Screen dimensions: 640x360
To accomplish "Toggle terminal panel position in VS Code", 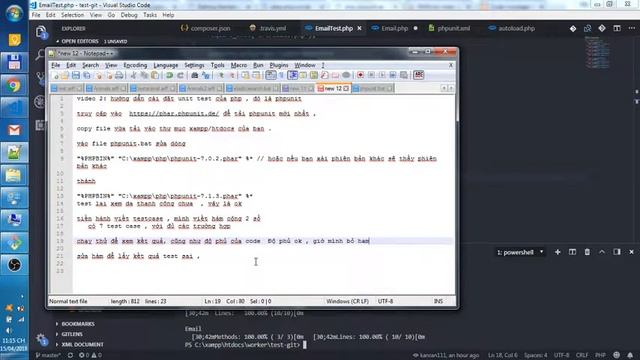I will 617,252.
